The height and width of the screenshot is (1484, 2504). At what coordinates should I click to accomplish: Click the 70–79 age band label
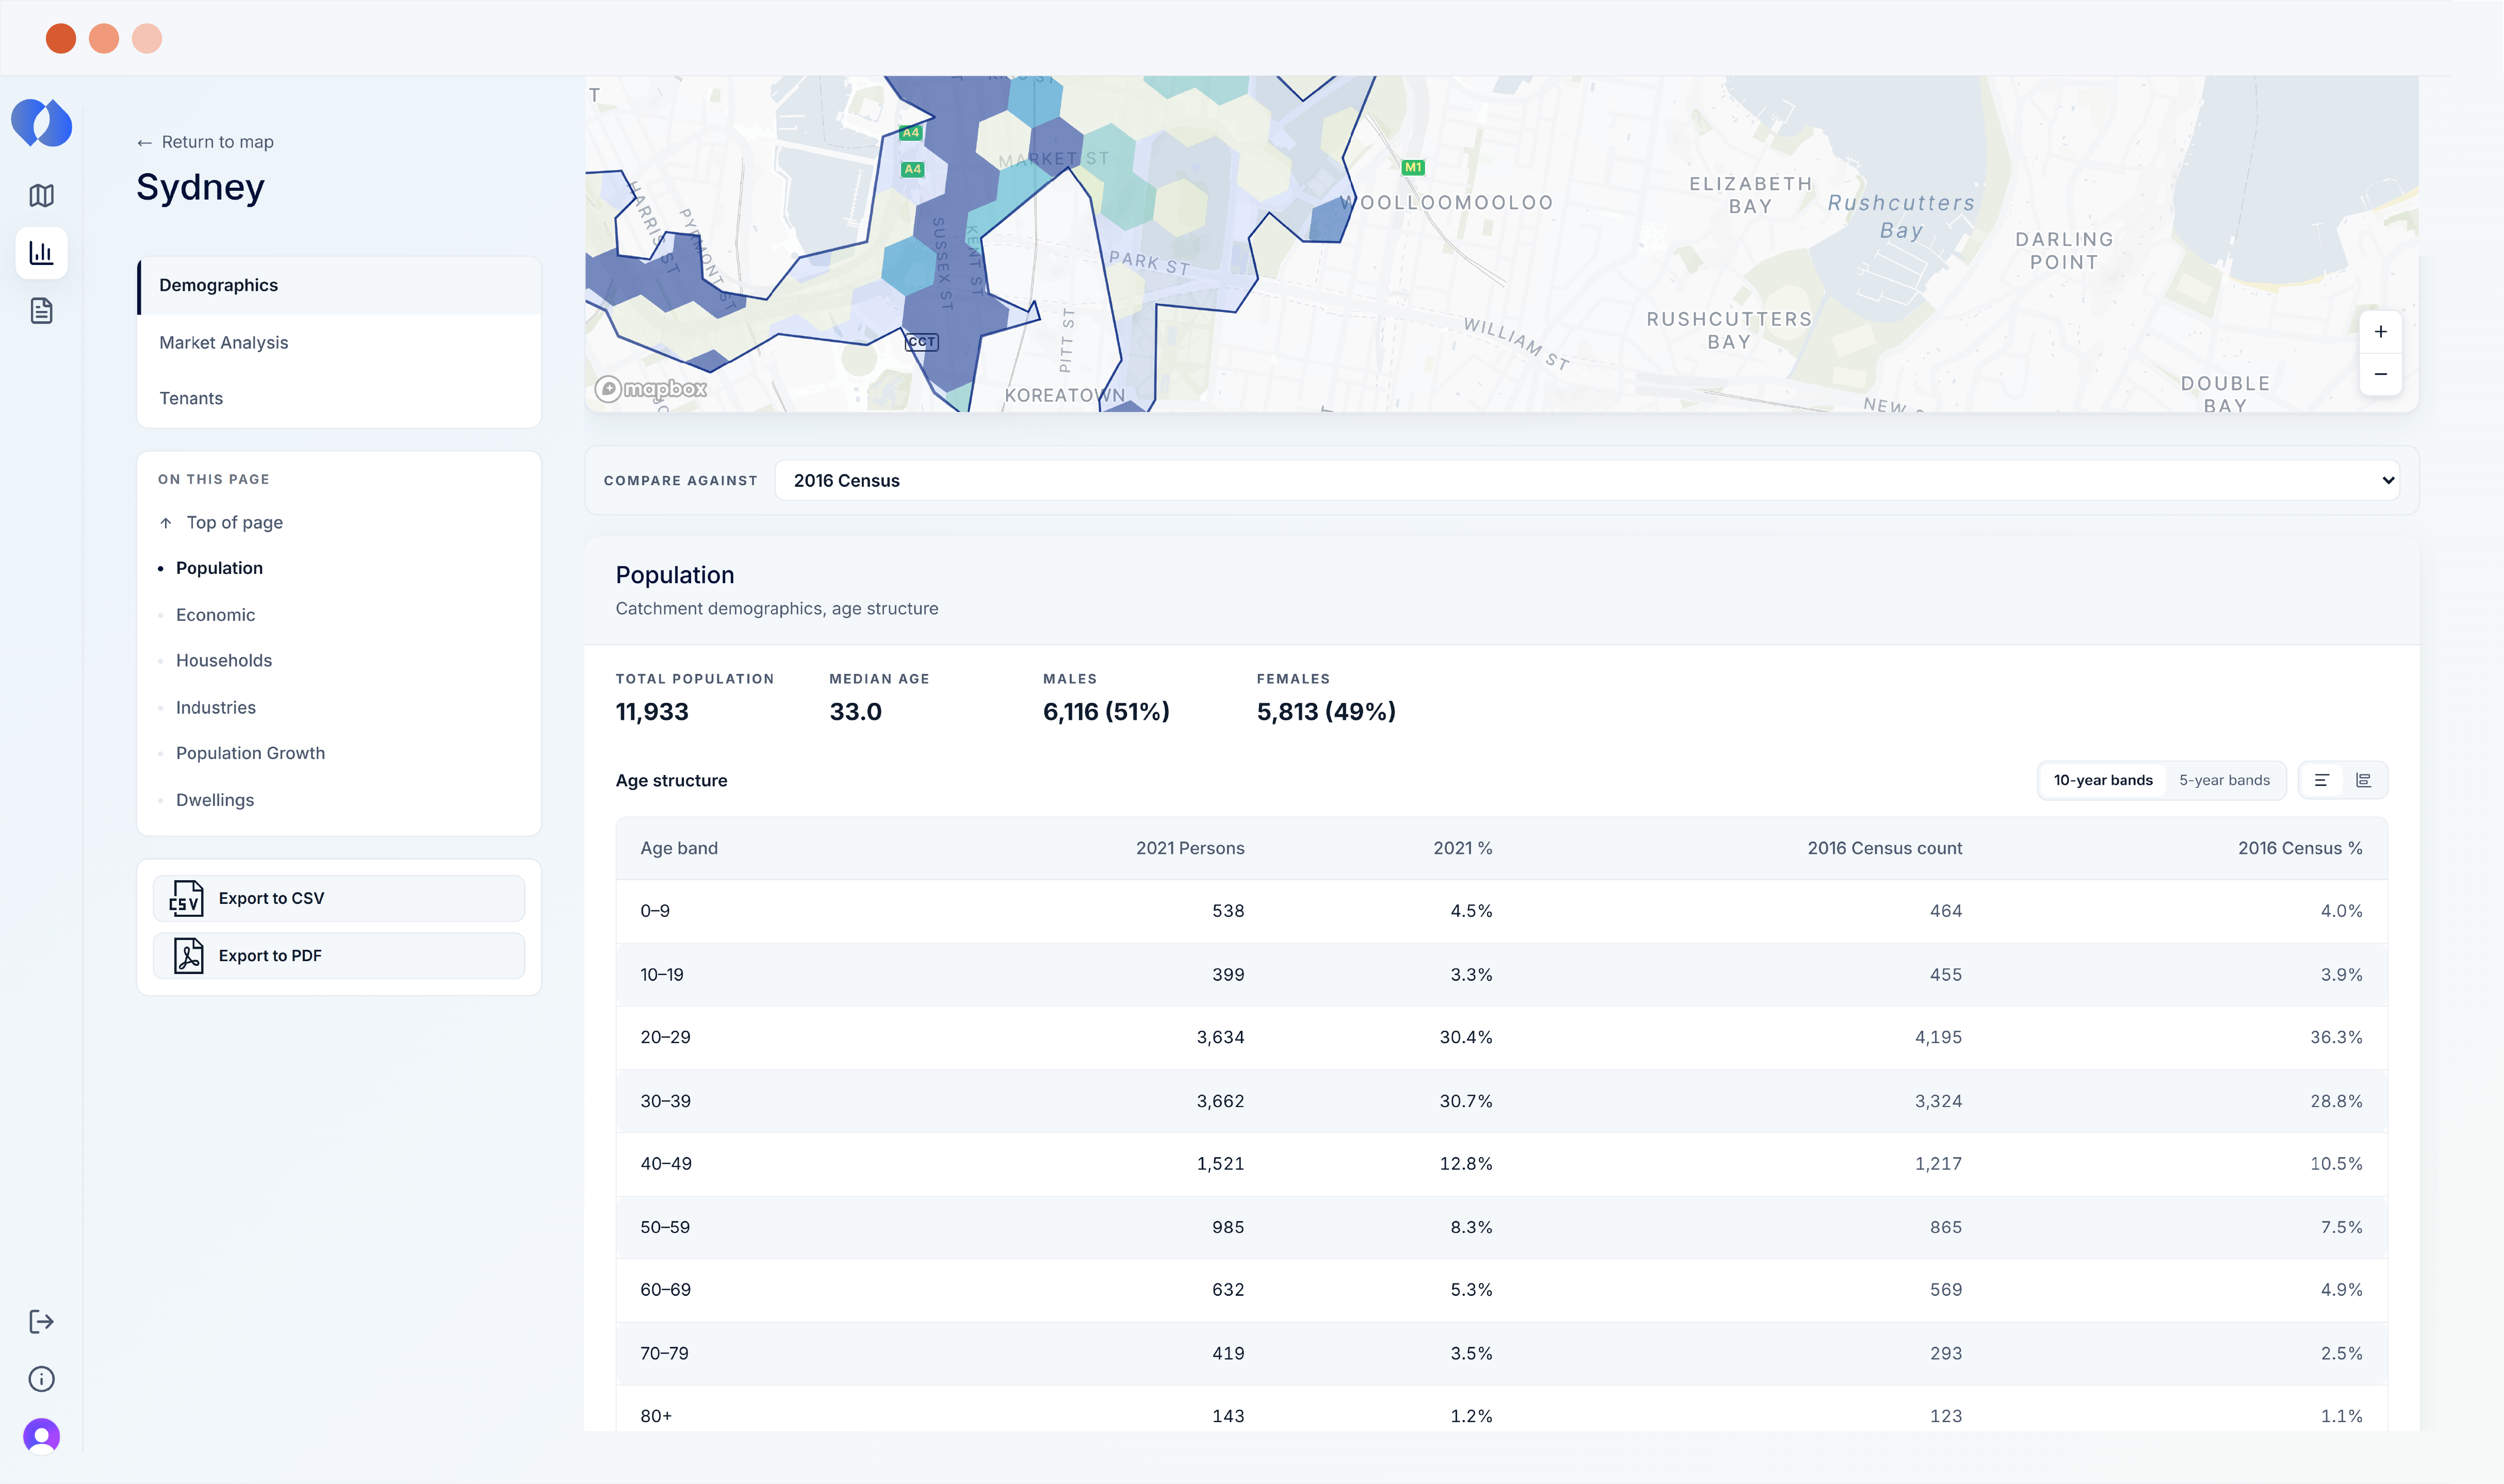coord(664,1353)
